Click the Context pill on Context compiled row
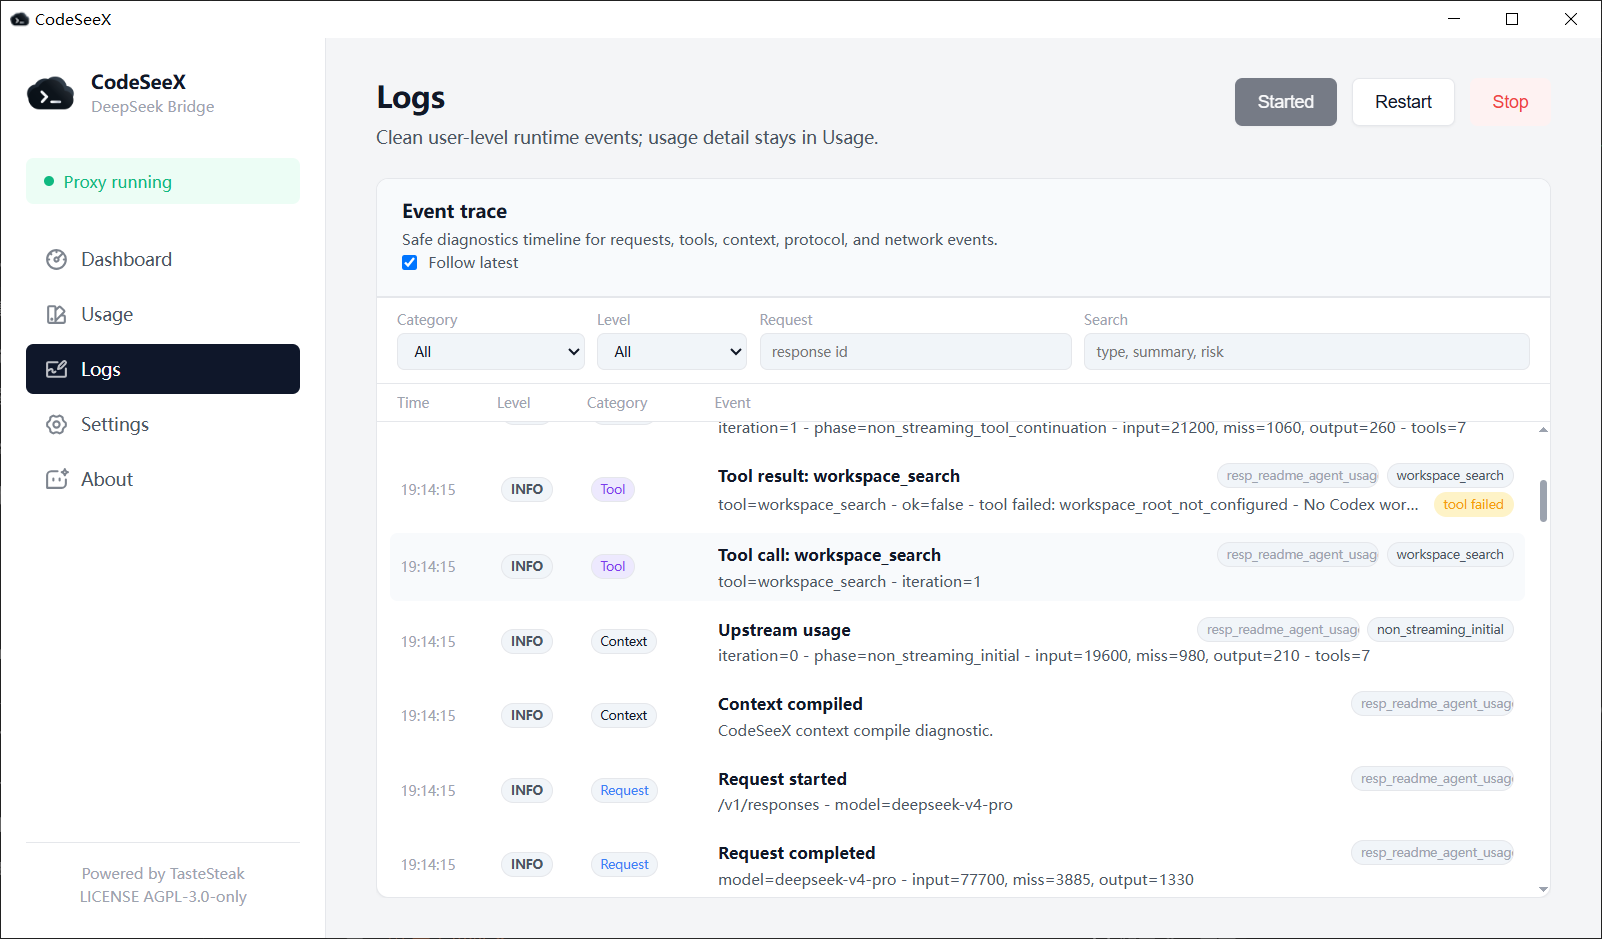The height and width of the screenshot is (939, 1602). pos(624,715)
